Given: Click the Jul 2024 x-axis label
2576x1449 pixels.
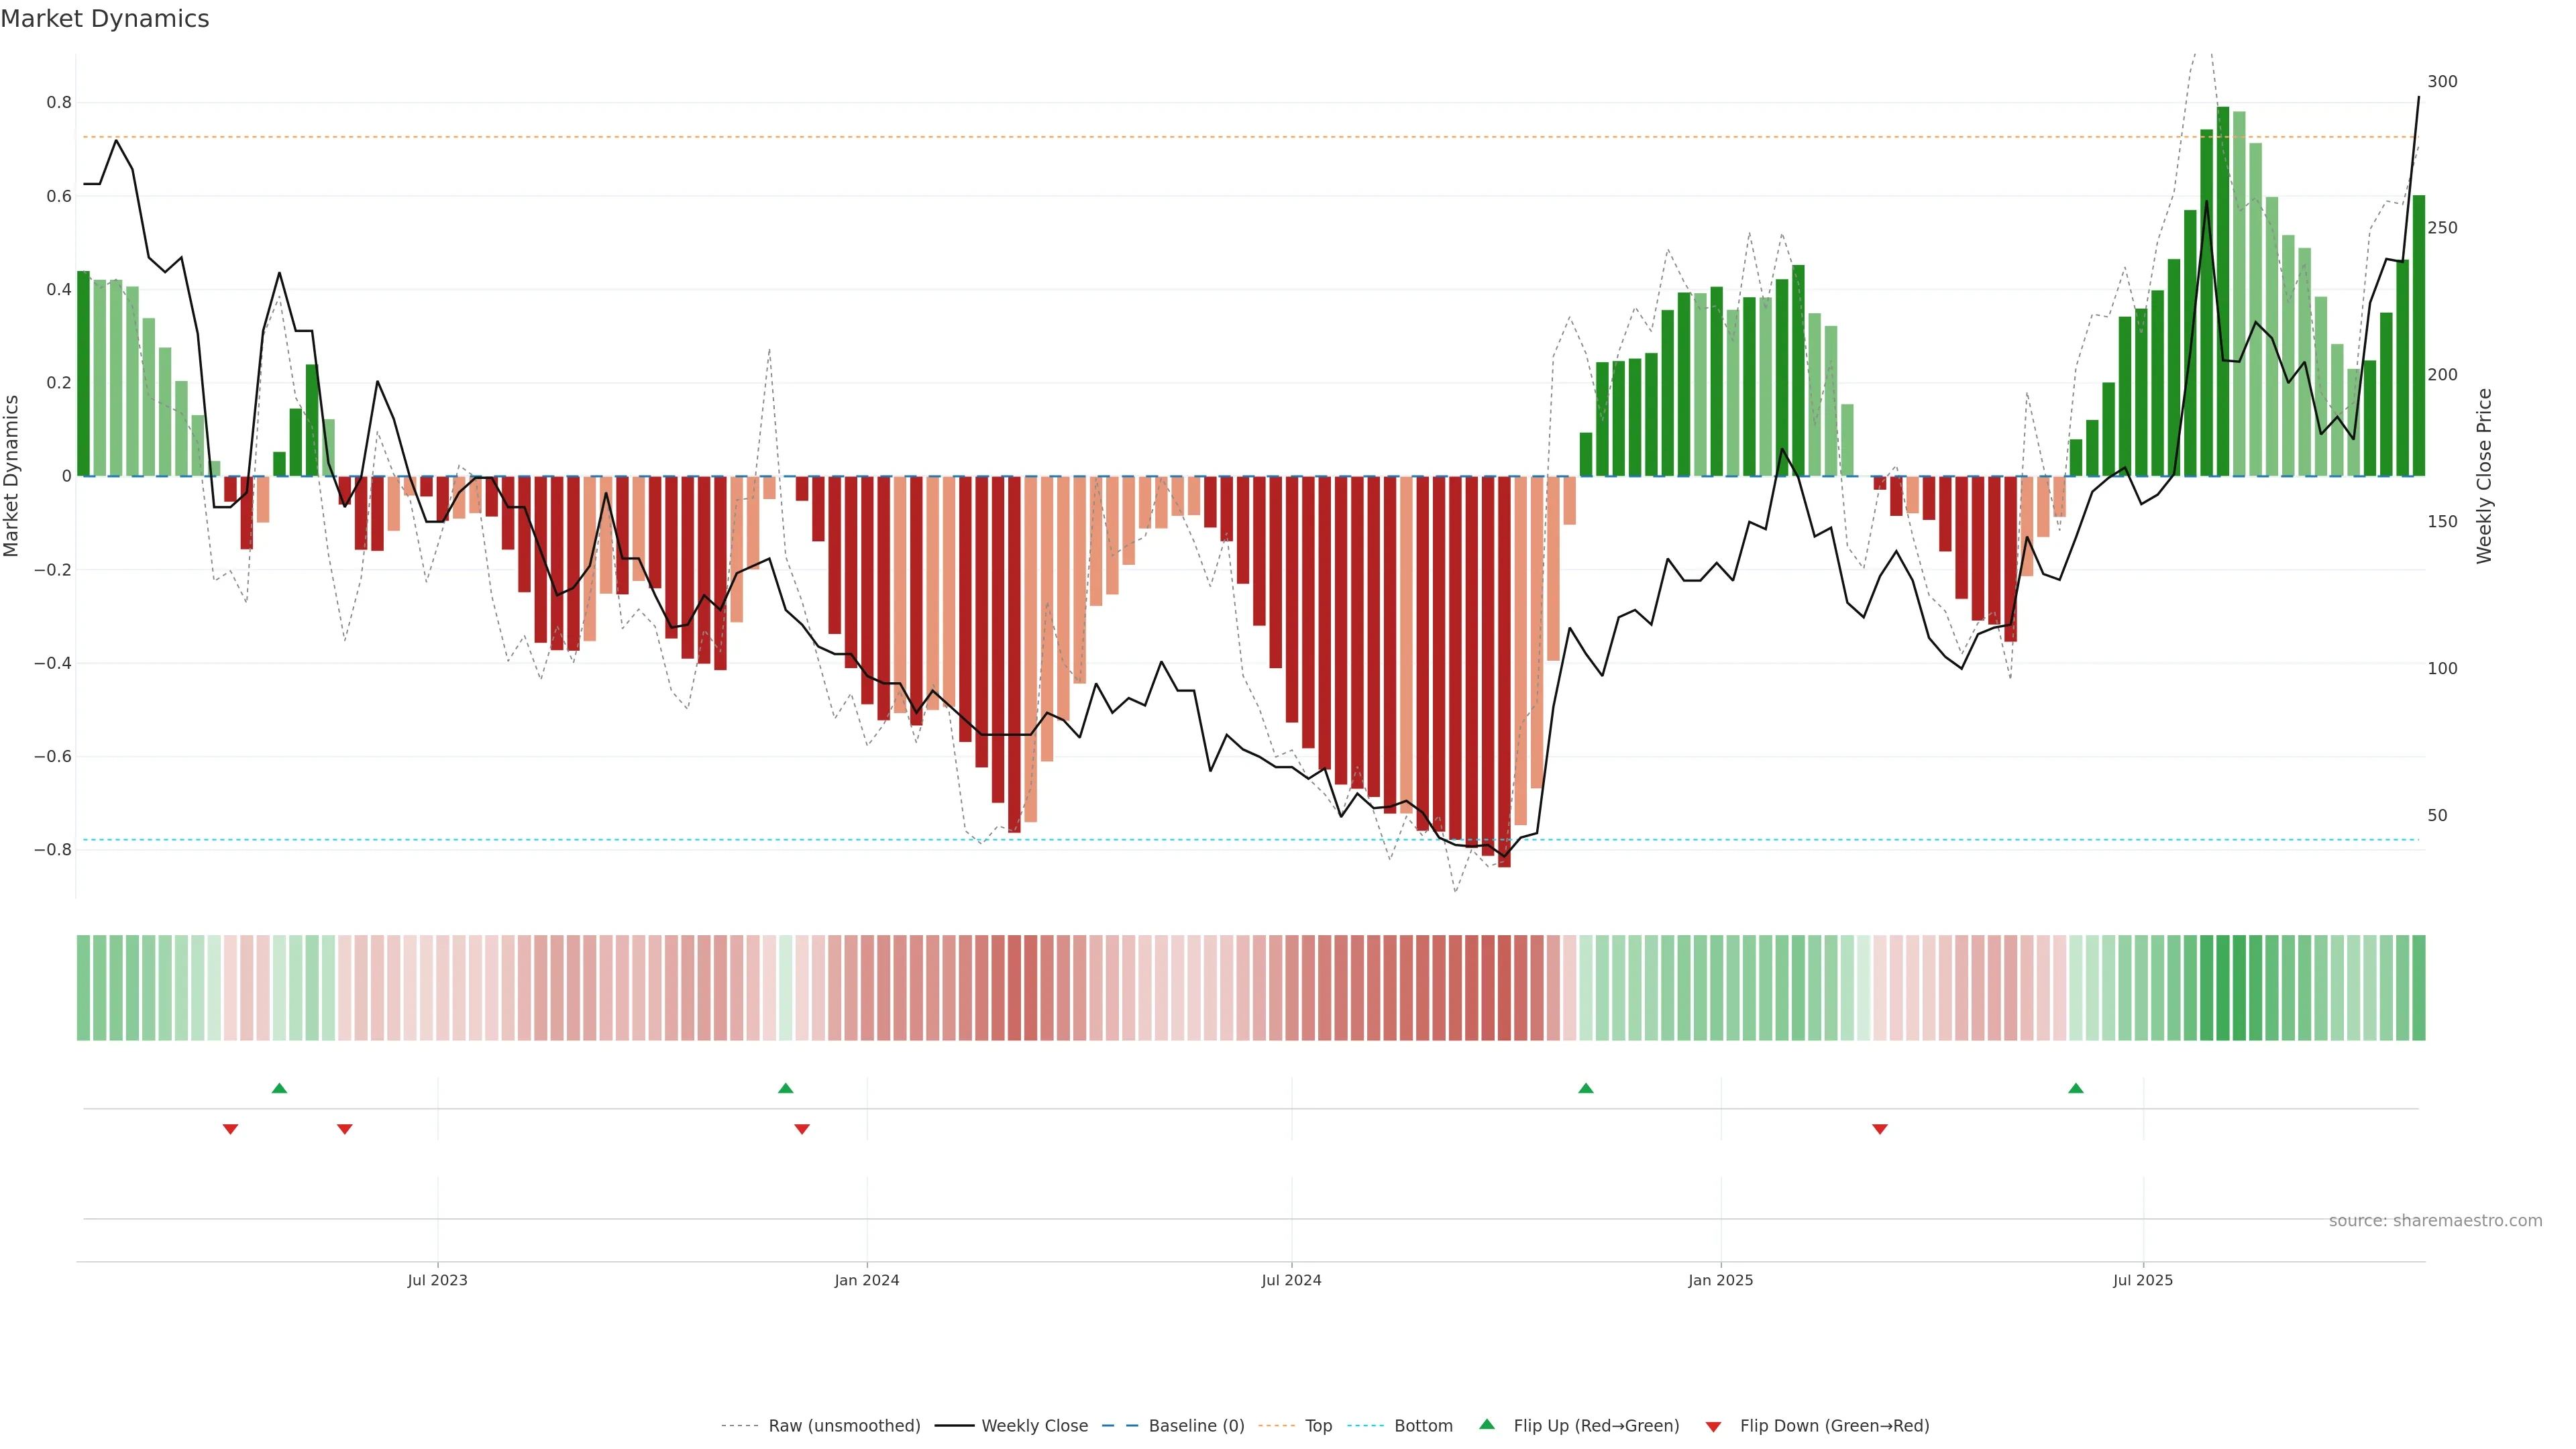Looking at the screenshot, I should pos(1291,1280).
